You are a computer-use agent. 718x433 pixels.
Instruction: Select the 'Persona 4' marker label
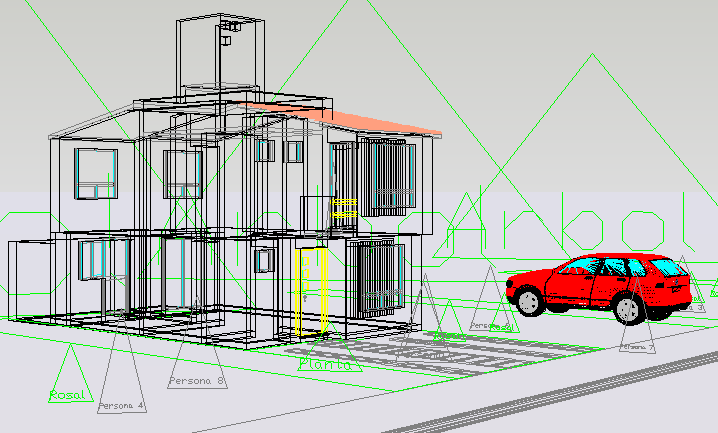pos(121,406)
